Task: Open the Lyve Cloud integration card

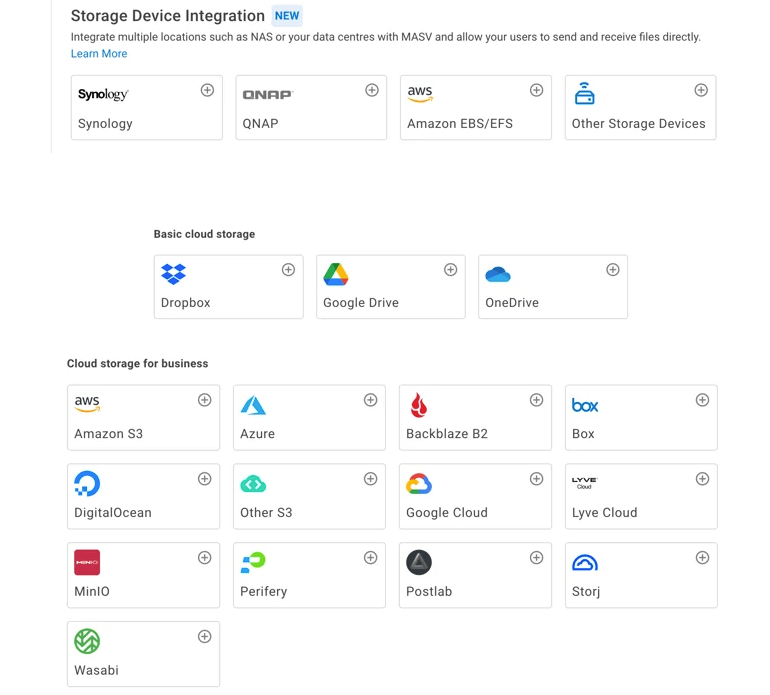Action: (x=640, y=497)
